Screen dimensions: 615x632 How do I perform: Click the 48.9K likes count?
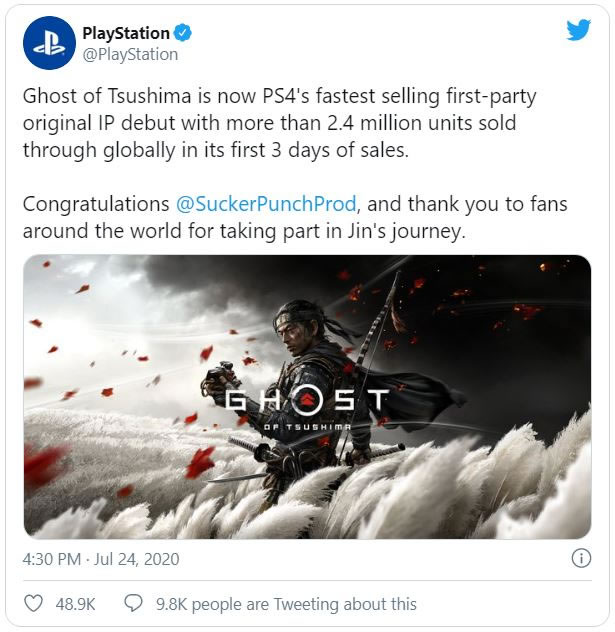tap(75, 604)
